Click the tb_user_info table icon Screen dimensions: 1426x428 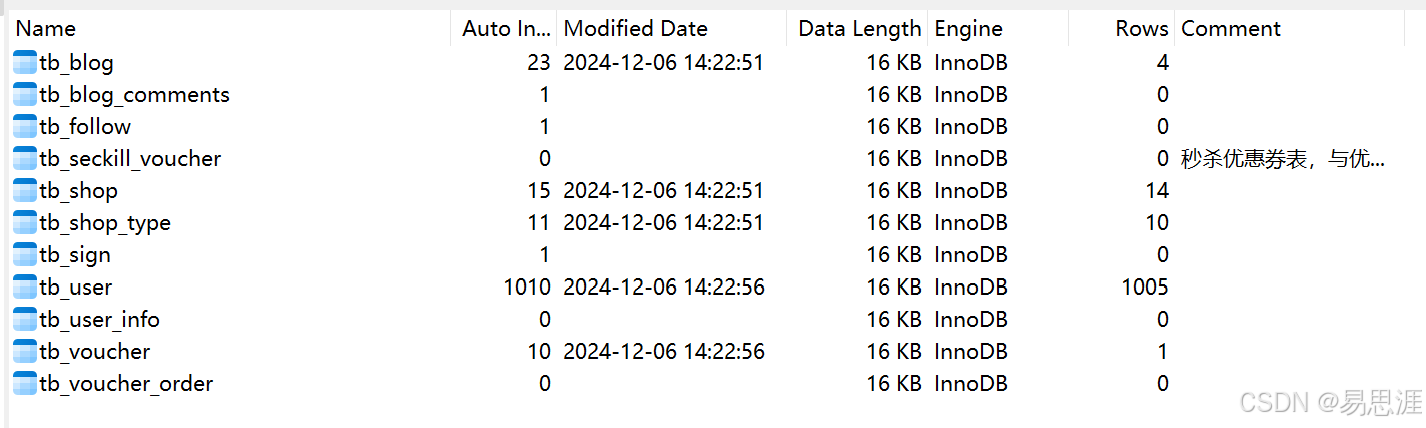click(25, 320)
